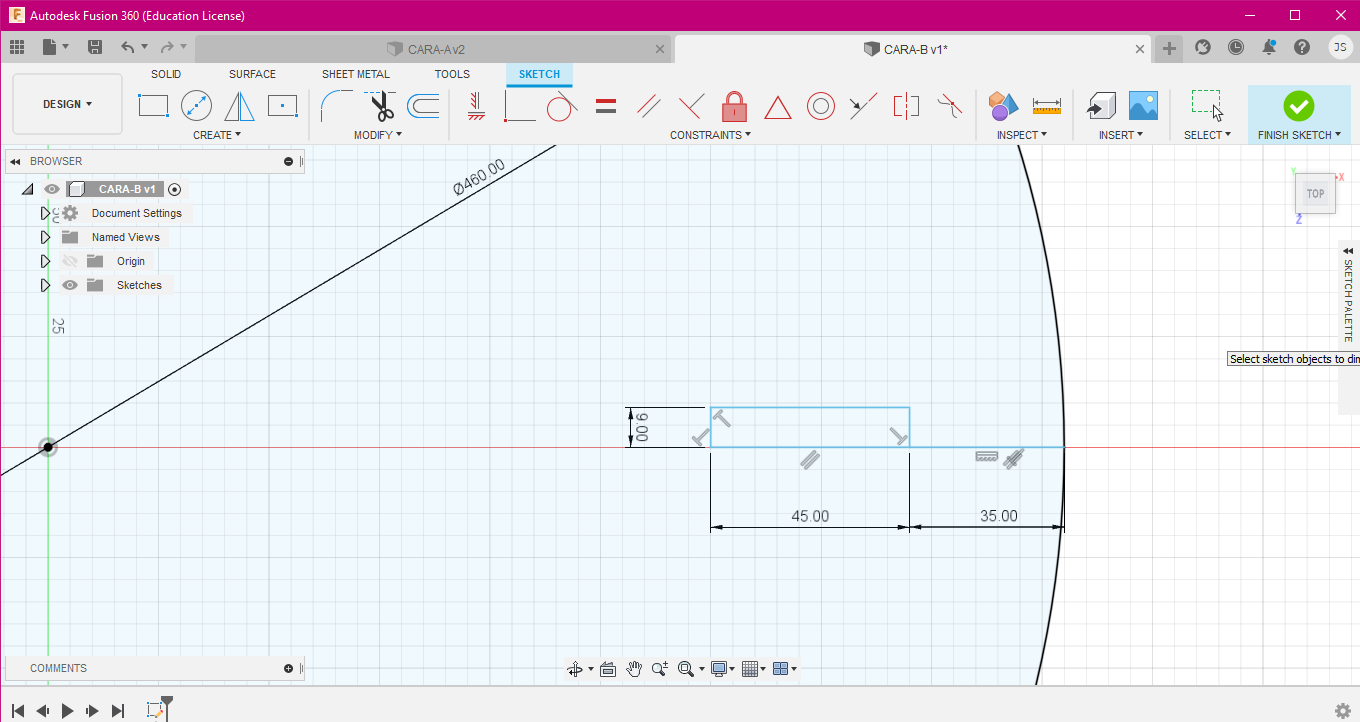
Task: Jump to the timeline beginning
Action: pyautogui.click(x=18, y=711)
